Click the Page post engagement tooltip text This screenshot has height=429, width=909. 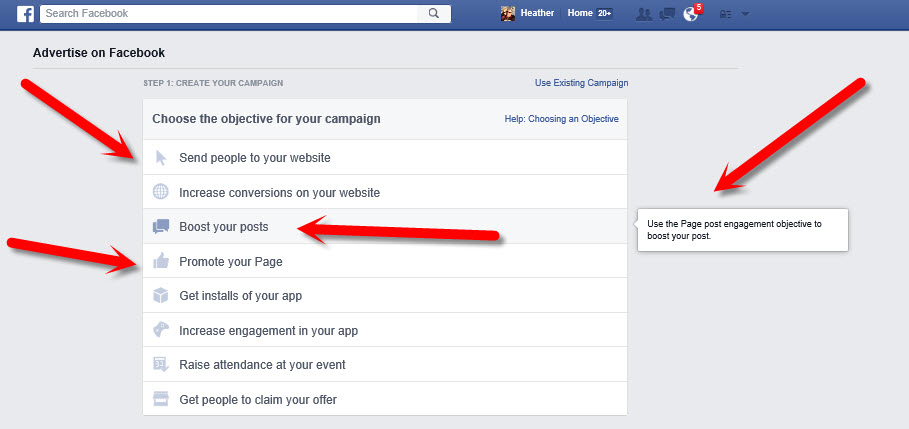click(735, 230)
